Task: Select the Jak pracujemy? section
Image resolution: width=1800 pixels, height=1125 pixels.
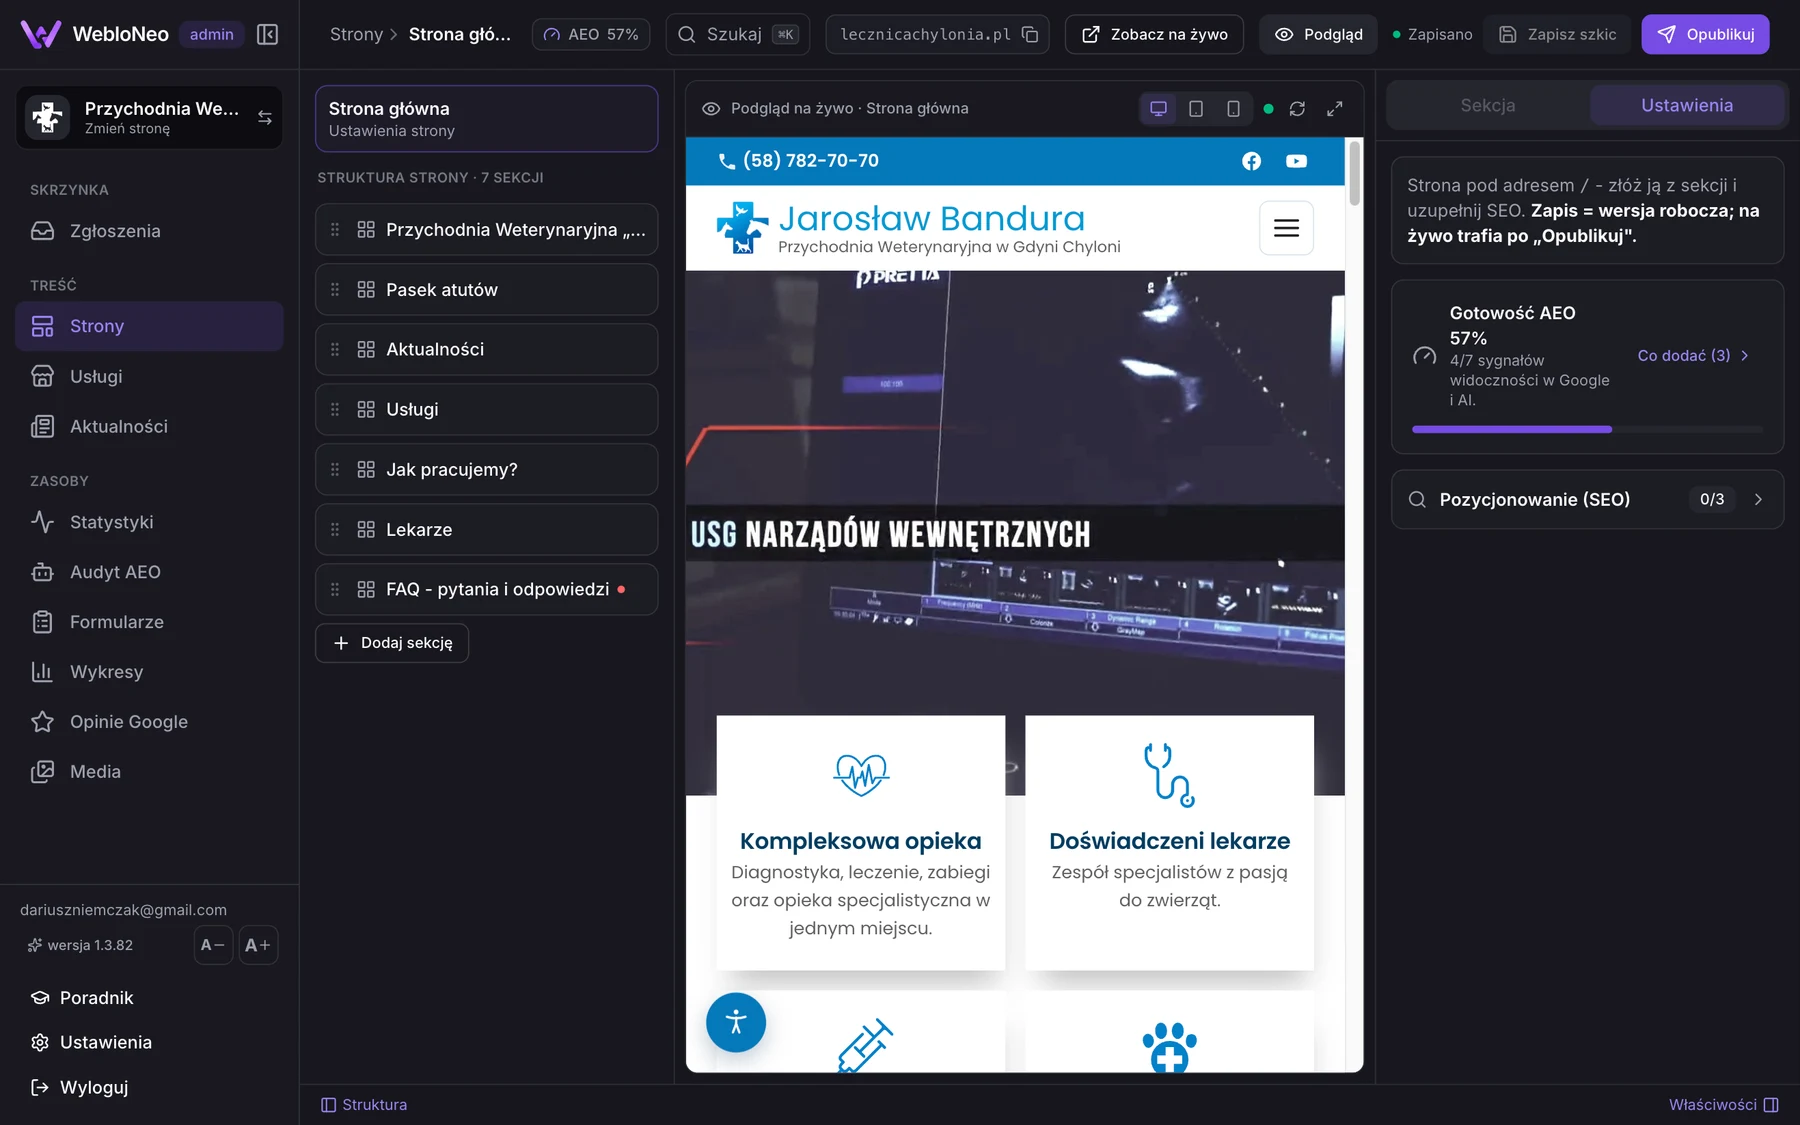Action: coord(486,470)
